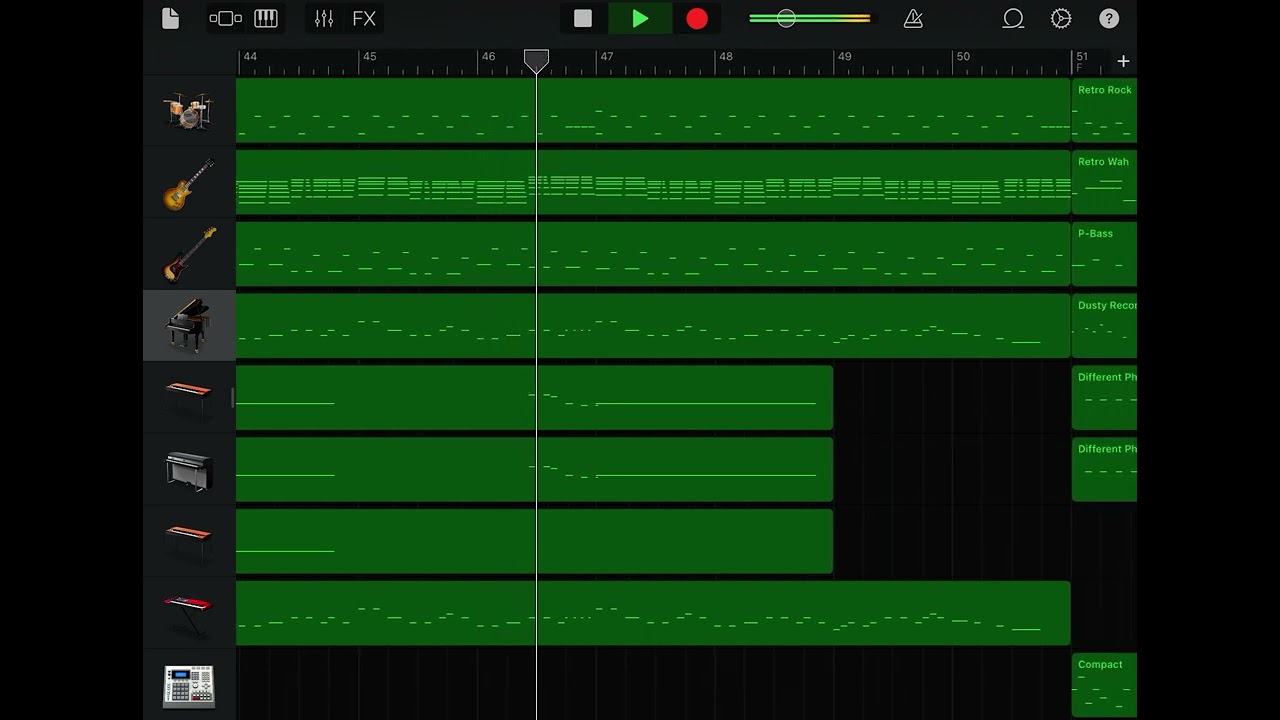Open the keyboard instrument view
Image resolution: width=1280 pixels, height=720 pixels.
click(x=265, y=18)
